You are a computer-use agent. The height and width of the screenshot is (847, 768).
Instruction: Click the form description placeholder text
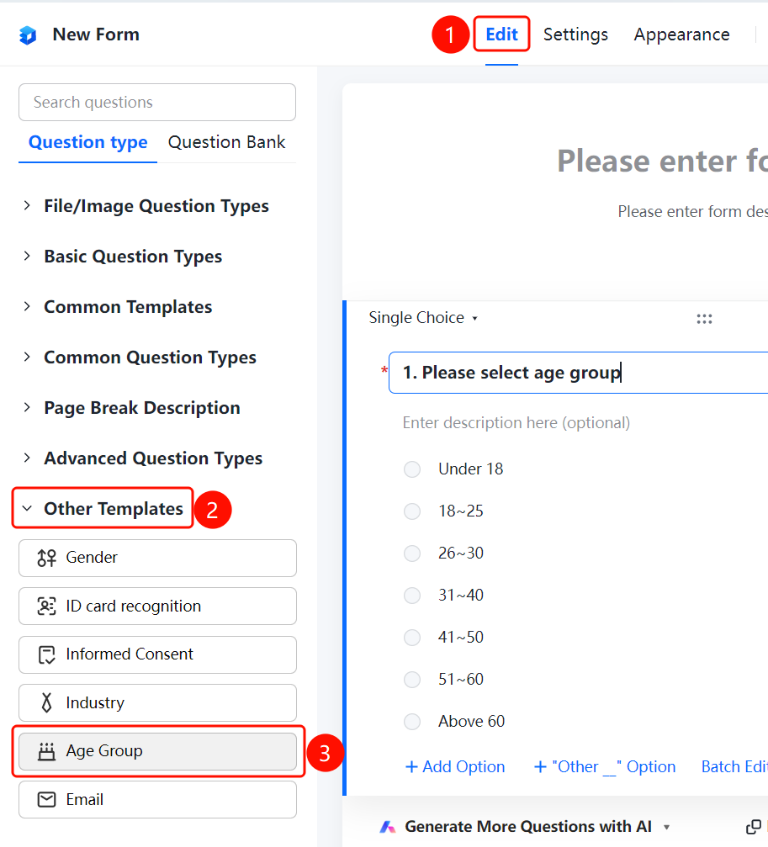click(x=692, y=211)
